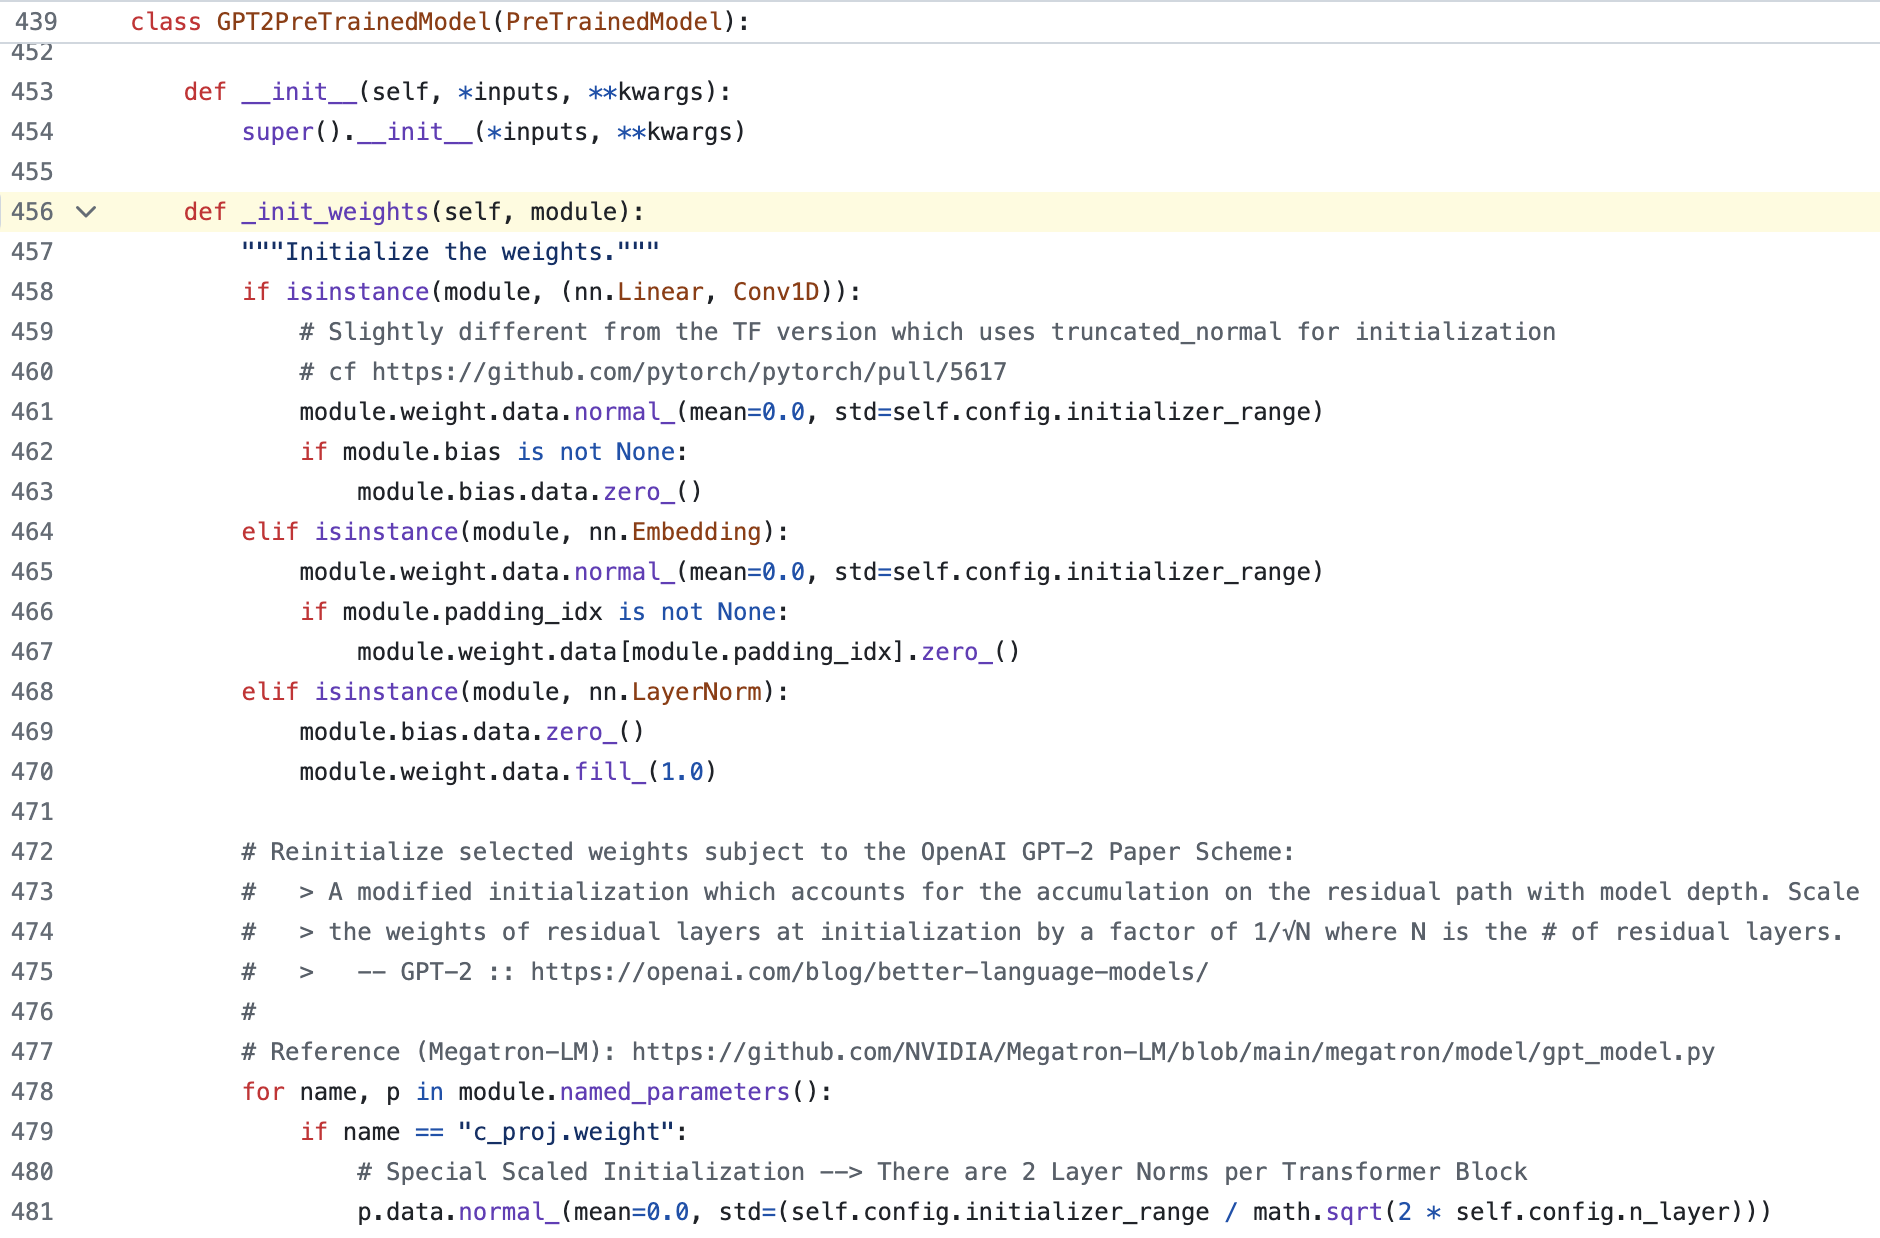Click math.sqrt on line 481
The image size is (1880, 1238).
click(1318, 1212)
